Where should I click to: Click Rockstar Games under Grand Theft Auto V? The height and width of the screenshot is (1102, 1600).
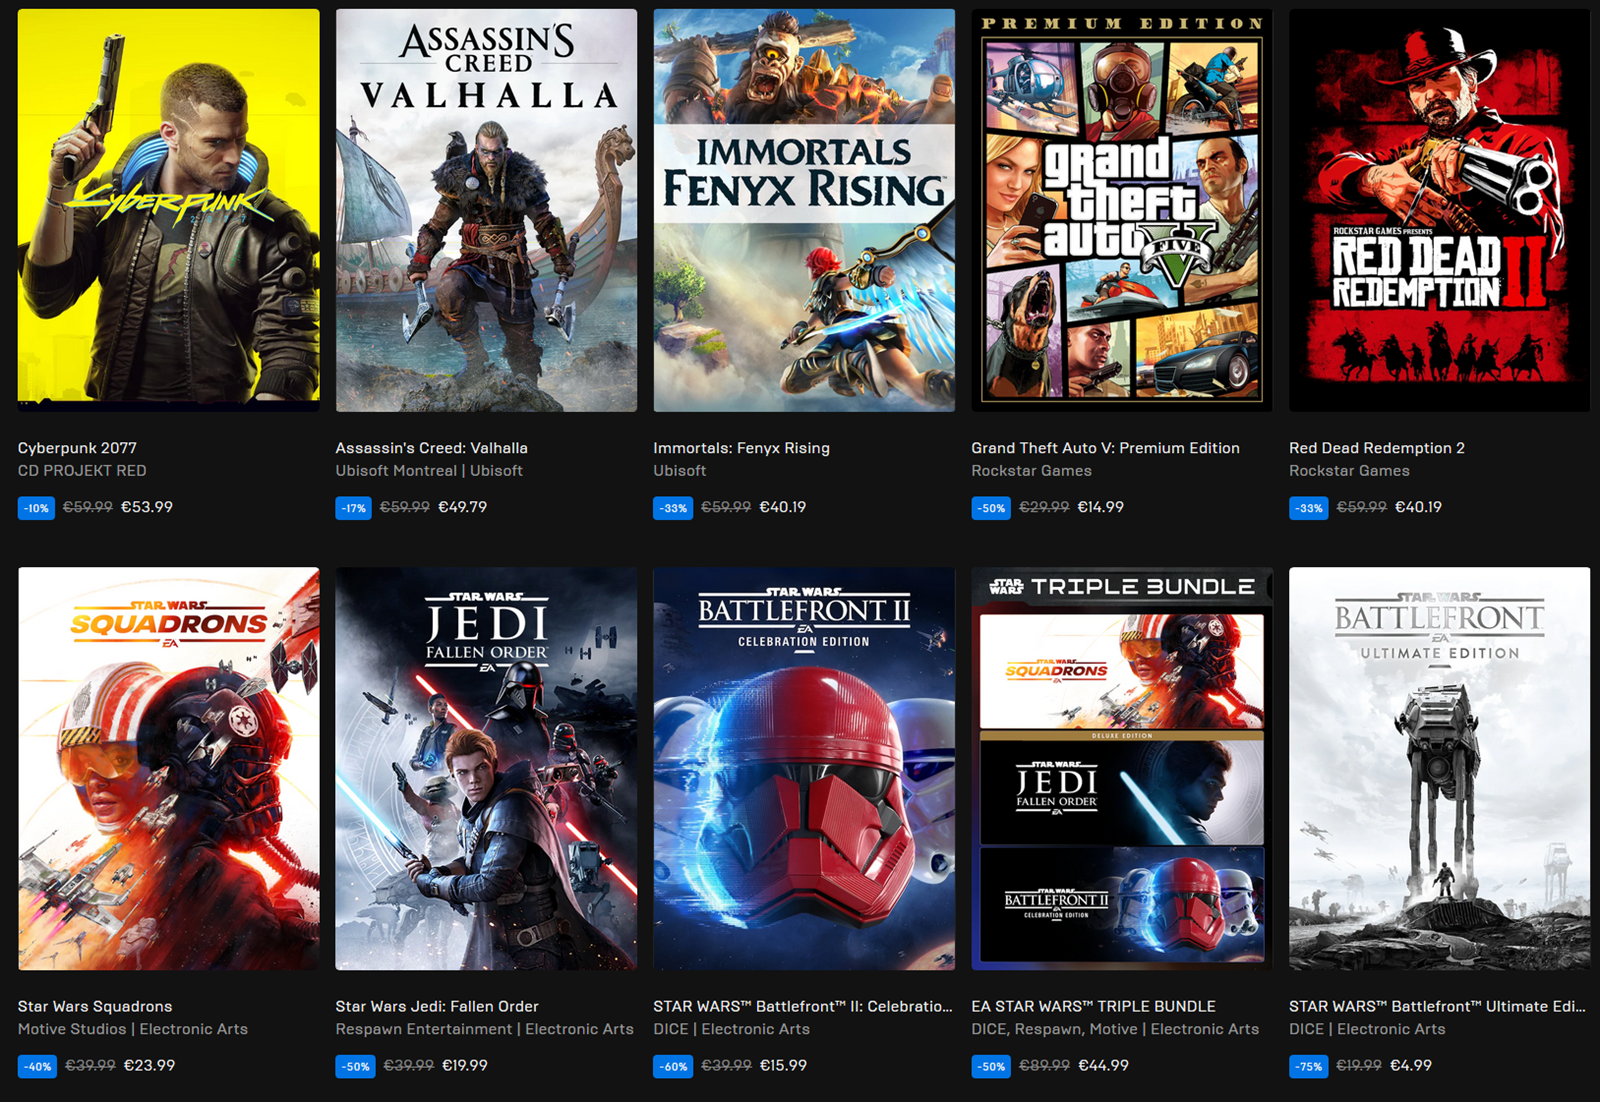point(1031,470)
